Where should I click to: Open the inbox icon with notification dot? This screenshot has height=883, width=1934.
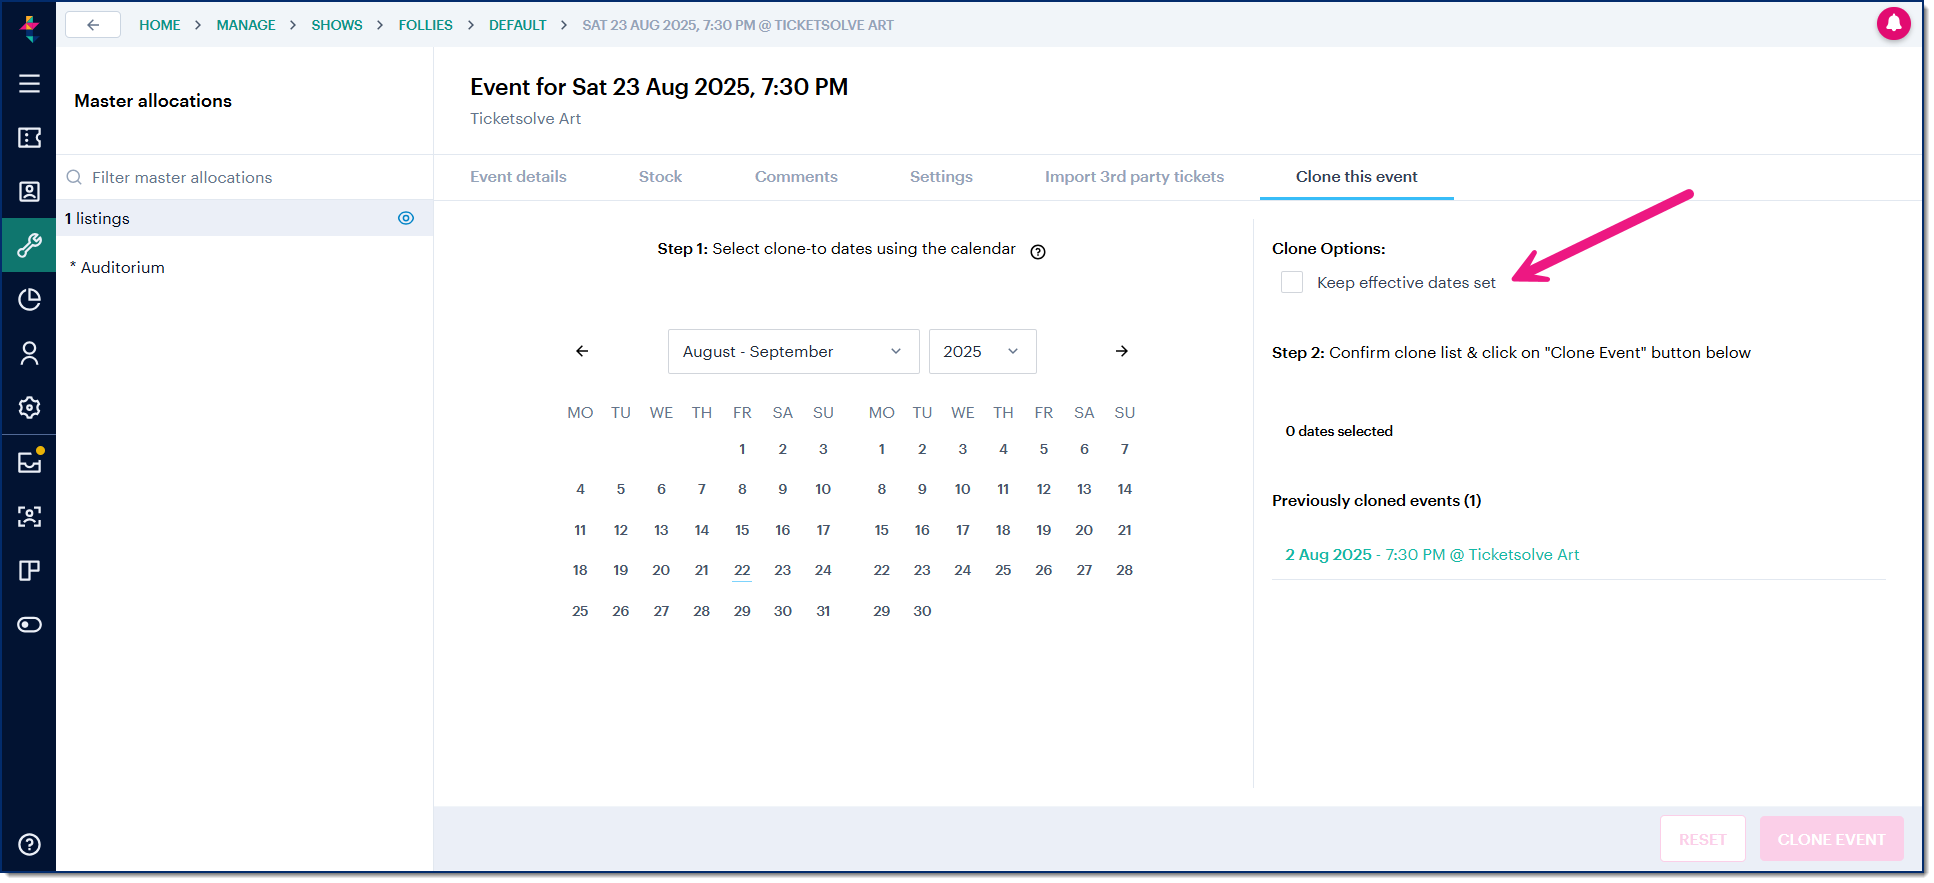30,462
